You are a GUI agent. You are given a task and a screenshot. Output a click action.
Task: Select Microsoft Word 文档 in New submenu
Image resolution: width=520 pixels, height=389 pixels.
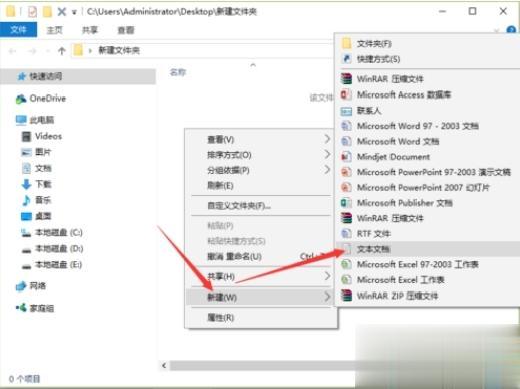pos(428,141)
